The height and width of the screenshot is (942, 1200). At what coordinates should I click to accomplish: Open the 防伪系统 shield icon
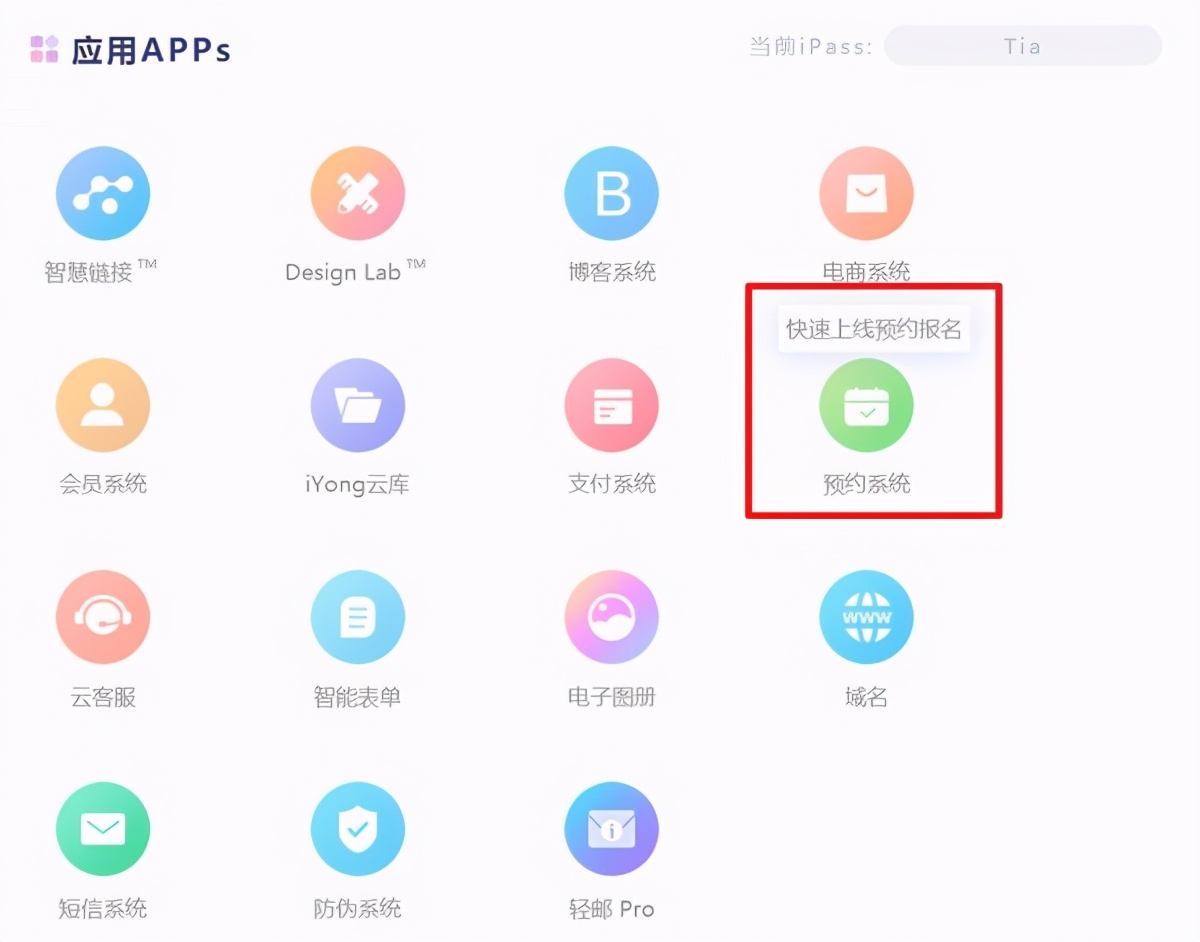pyautogui.click(x=358, y=829)
